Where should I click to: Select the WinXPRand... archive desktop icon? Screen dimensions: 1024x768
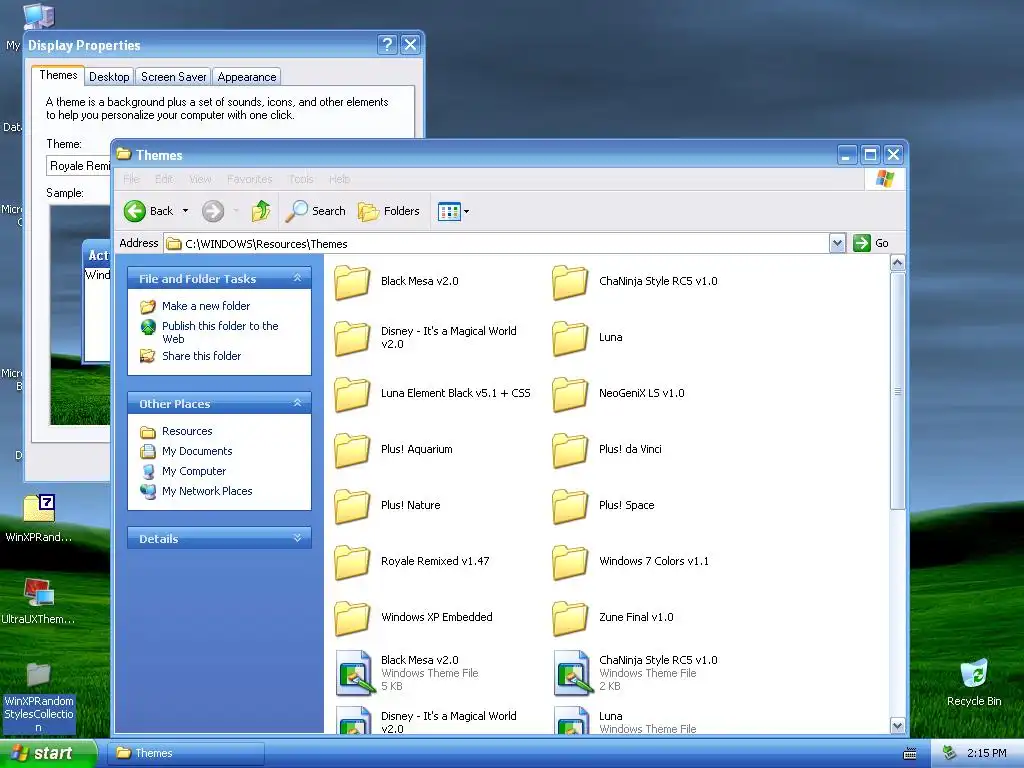click(x=39, y=519)
